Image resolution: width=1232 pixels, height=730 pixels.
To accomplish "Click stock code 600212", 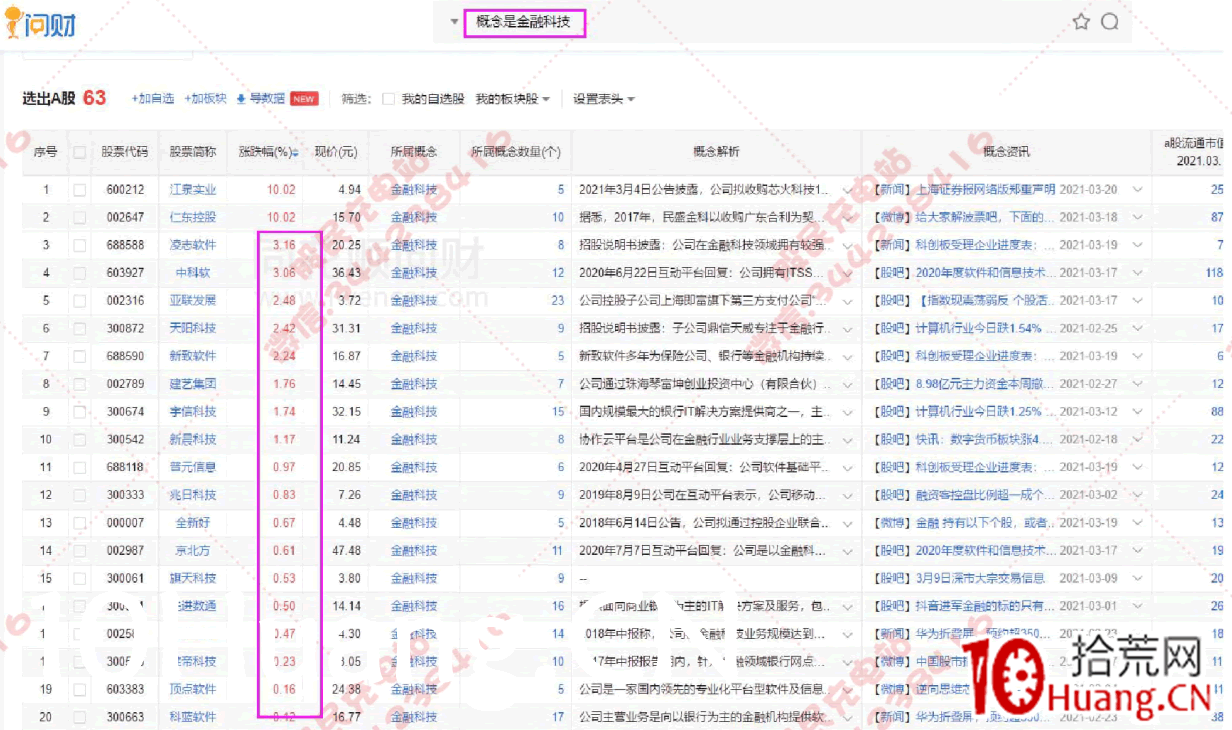I will pos(125,189).
